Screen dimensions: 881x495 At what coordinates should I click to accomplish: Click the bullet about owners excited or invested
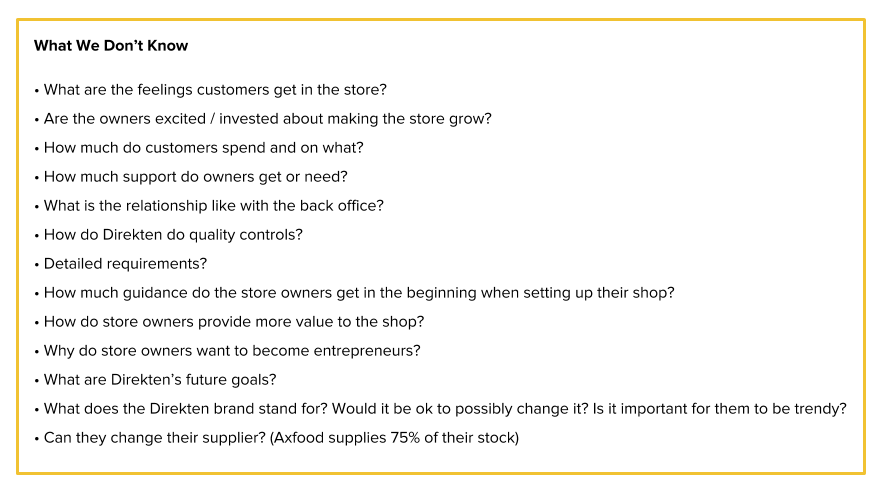click(x=267, y=119)
